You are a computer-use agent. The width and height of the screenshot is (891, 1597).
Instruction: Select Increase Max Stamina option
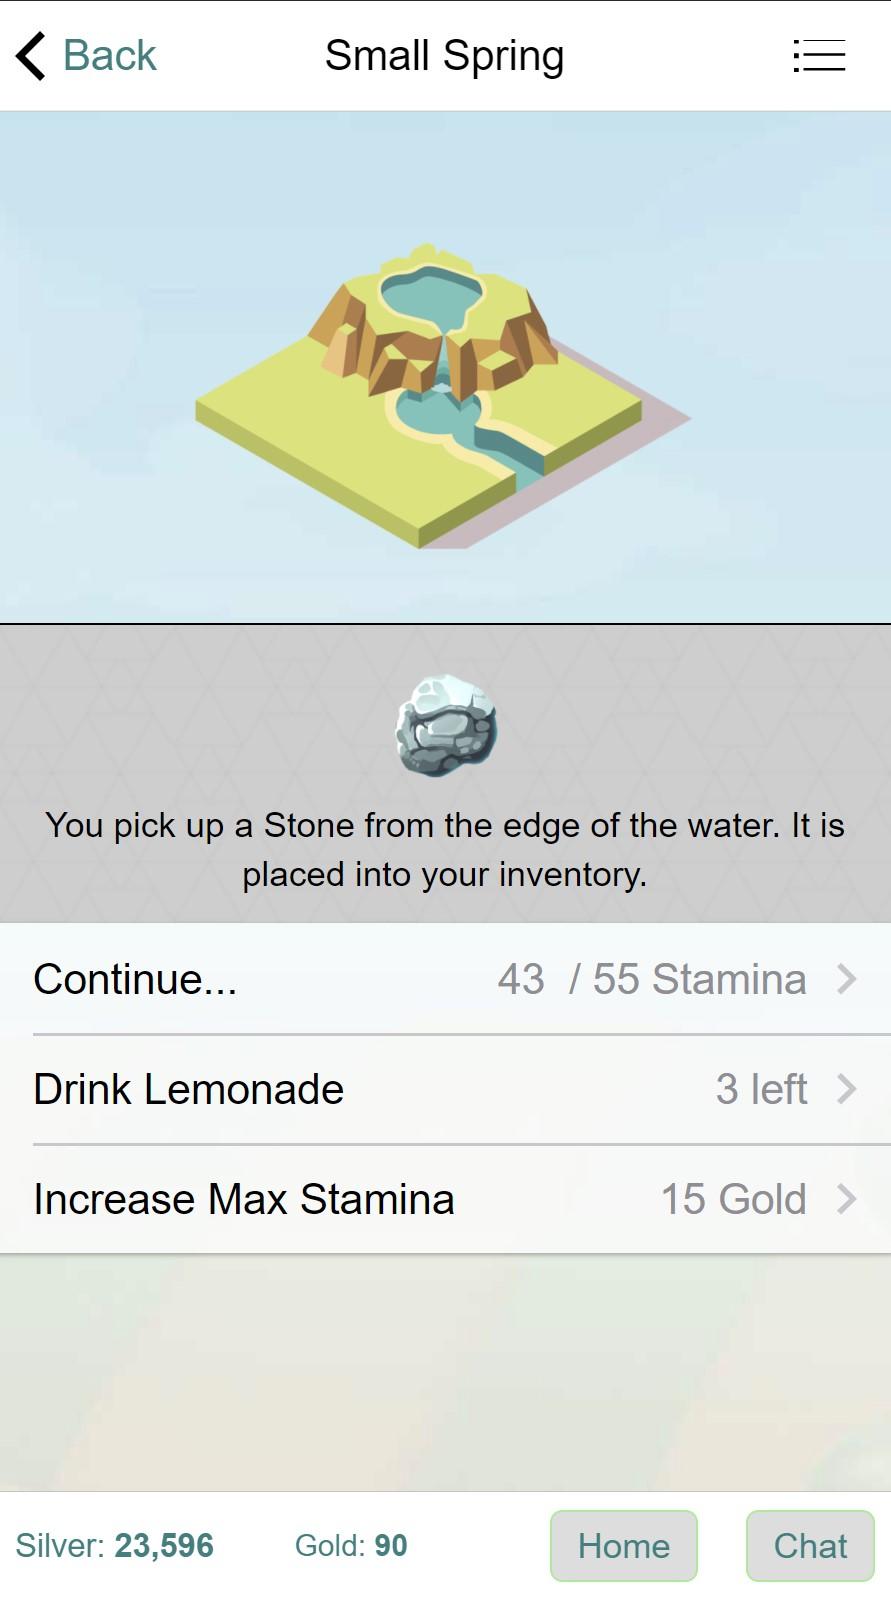click(x=244, y=1199)
